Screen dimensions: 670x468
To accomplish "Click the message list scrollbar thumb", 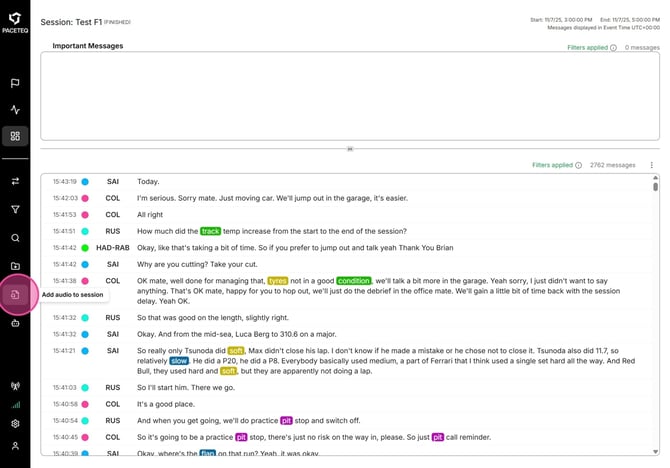I will coord(655,187).
